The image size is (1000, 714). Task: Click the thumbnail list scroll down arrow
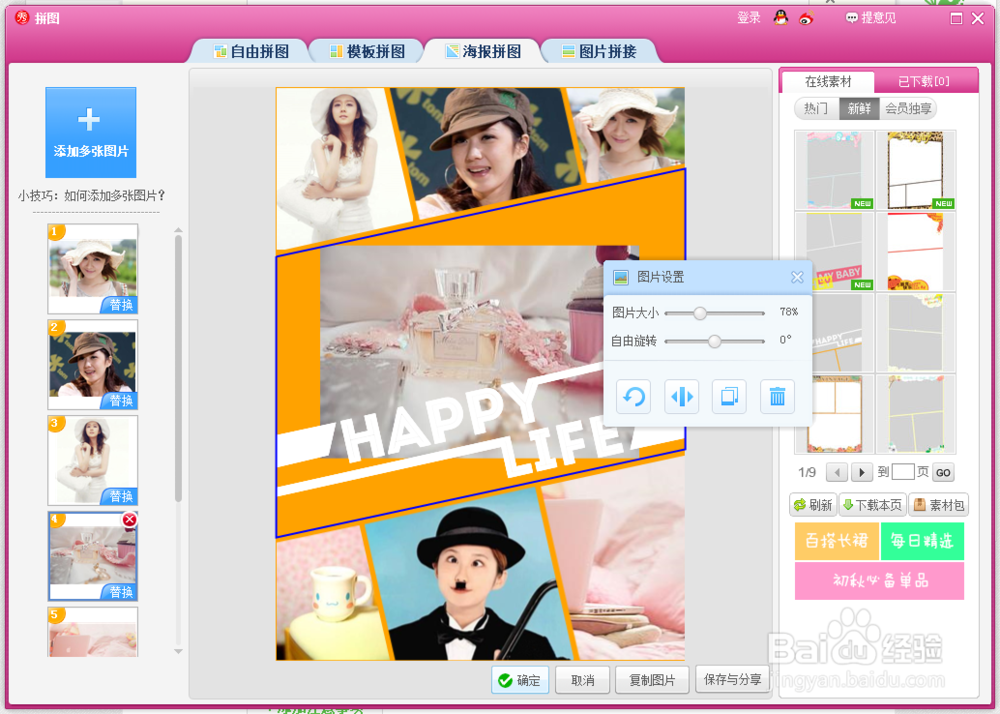[x=179, y=651]
